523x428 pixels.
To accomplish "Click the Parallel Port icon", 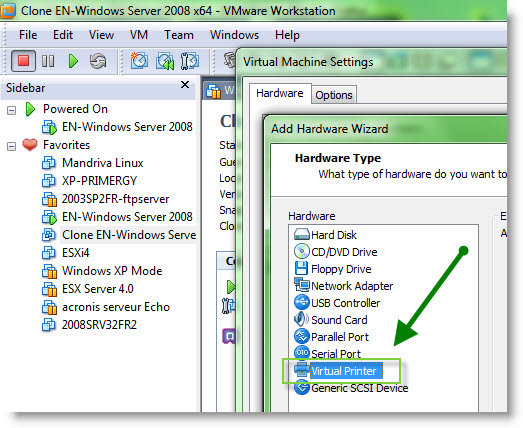I will point(302,336).
